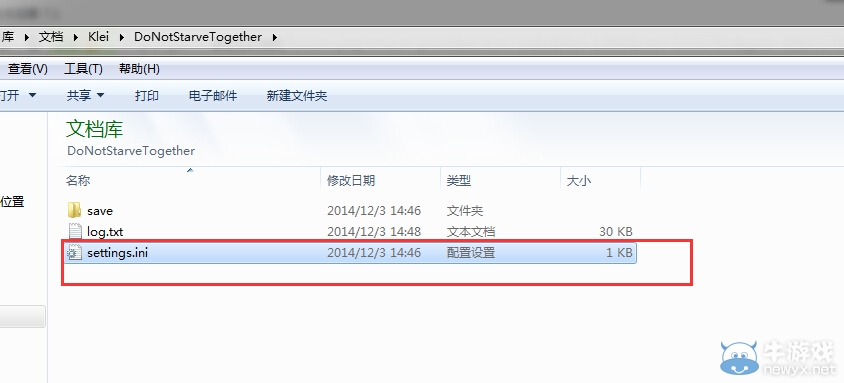
Task: Sort by 类型 column header
Action: (x=459, y=181)
